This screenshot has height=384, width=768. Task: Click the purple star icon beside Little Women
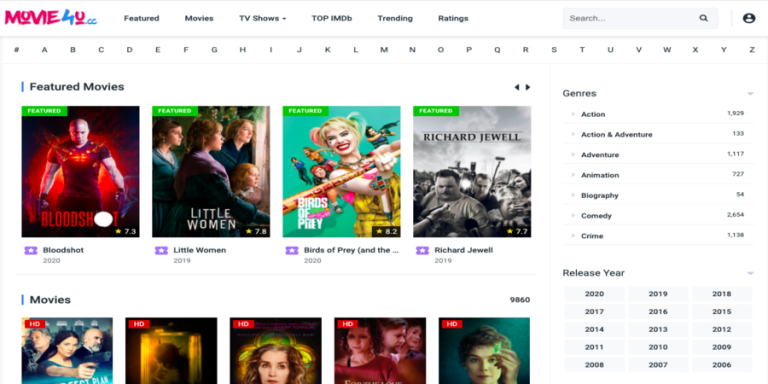pos(161,250)
